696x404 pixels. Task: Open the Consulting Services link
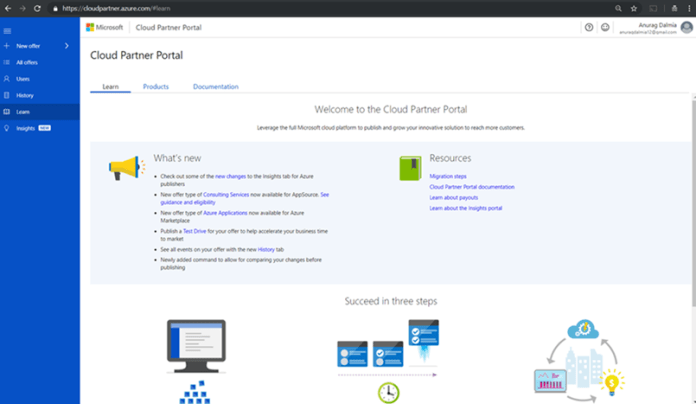226,194
